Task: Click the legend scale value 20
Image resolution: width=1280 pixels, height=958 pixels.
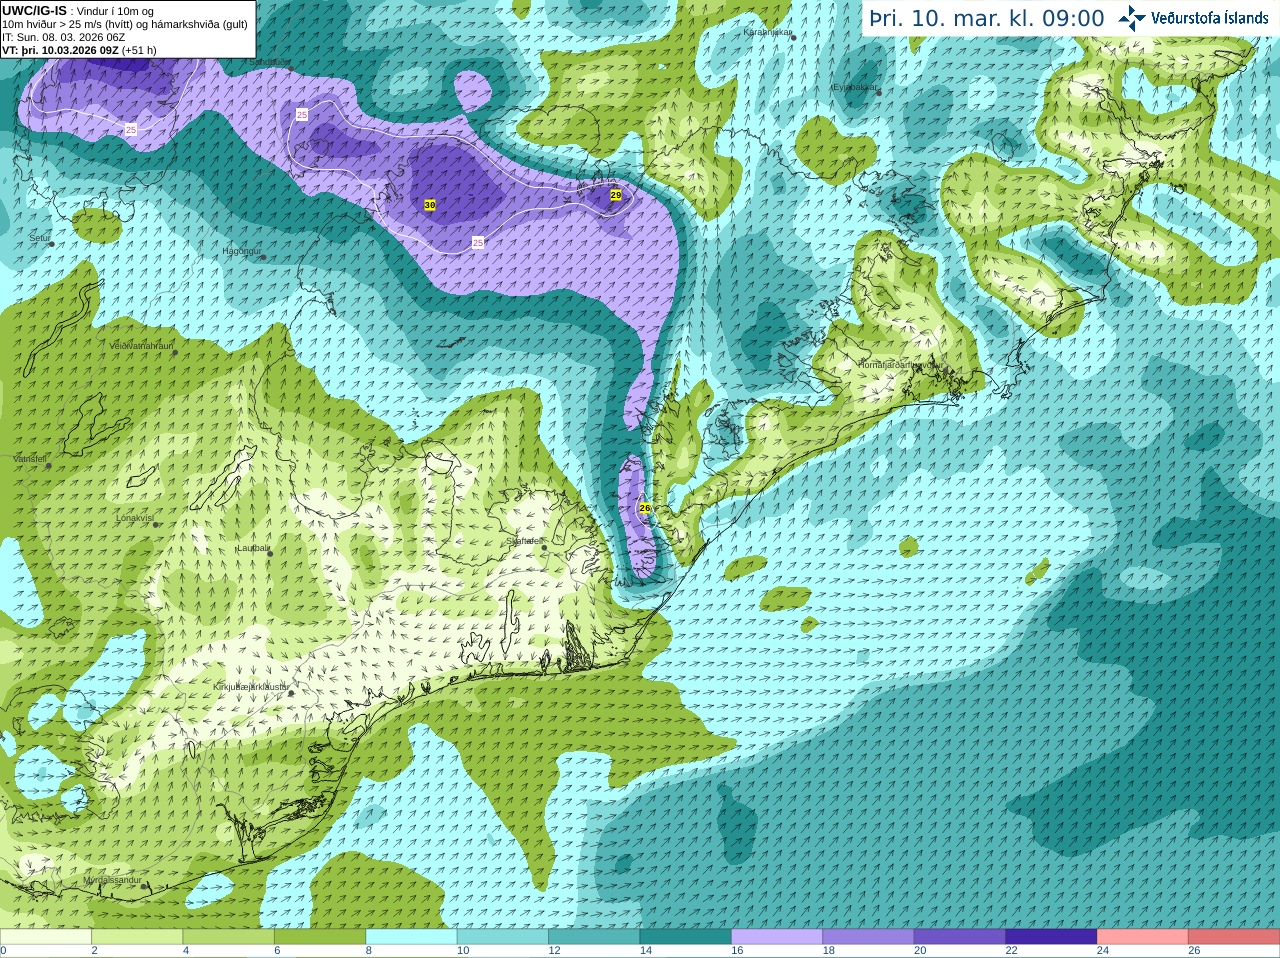Action: [920, 951]
